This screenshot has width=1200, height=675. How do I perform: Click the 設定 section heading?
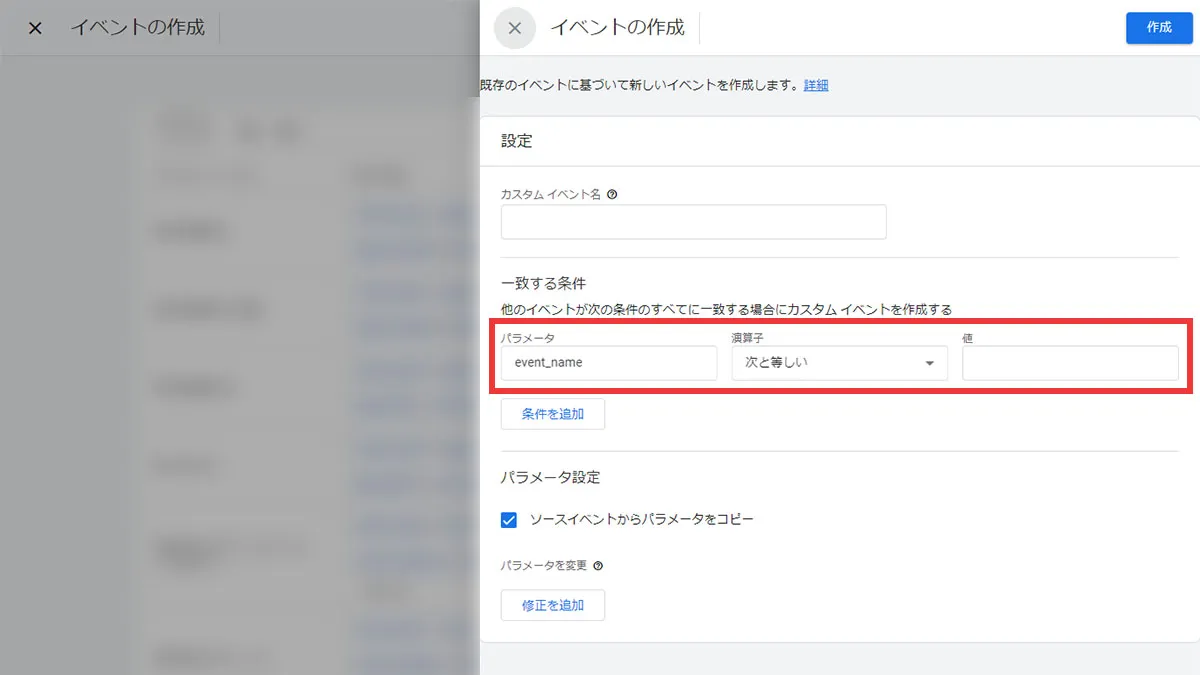coord(516,141)
